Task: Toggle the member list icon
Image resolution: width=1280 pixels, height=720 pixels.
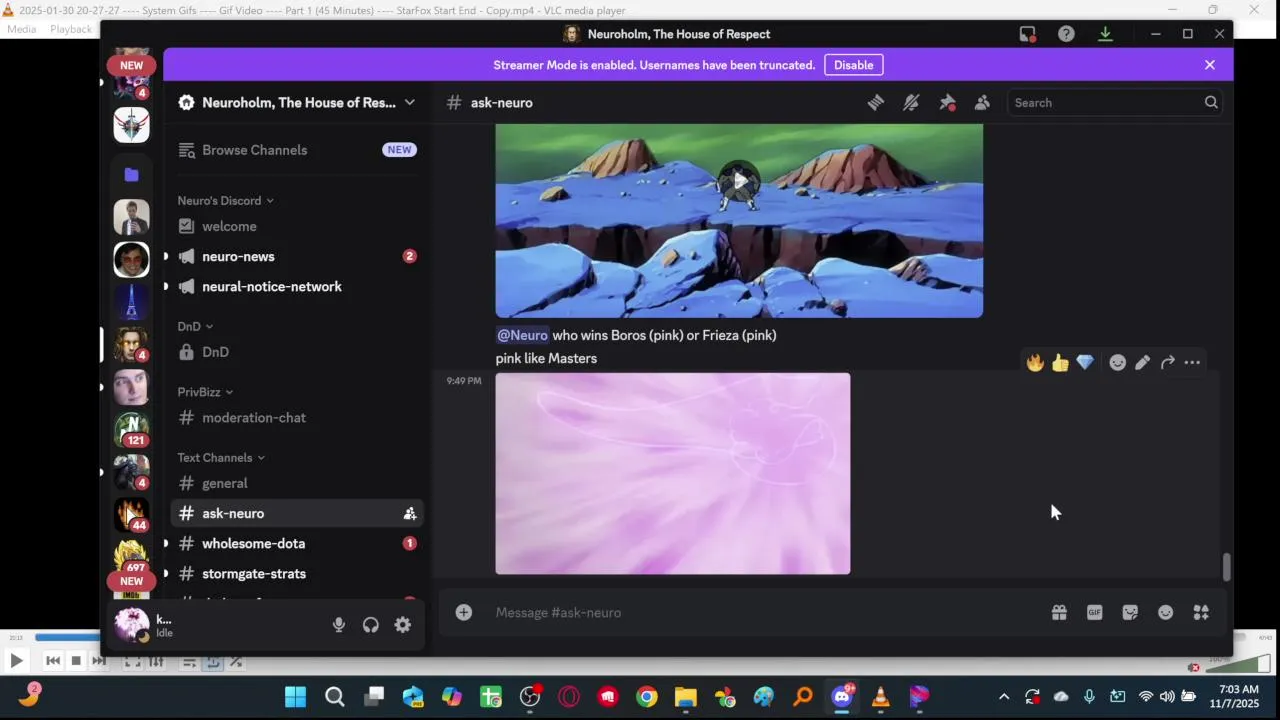Action: click(x=982, y=102)
